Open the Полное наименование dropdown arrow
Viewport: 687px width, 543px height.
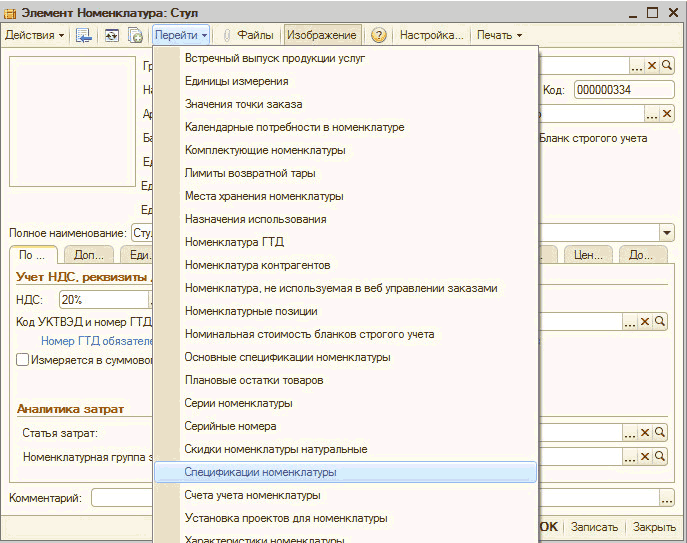[667, 233]
